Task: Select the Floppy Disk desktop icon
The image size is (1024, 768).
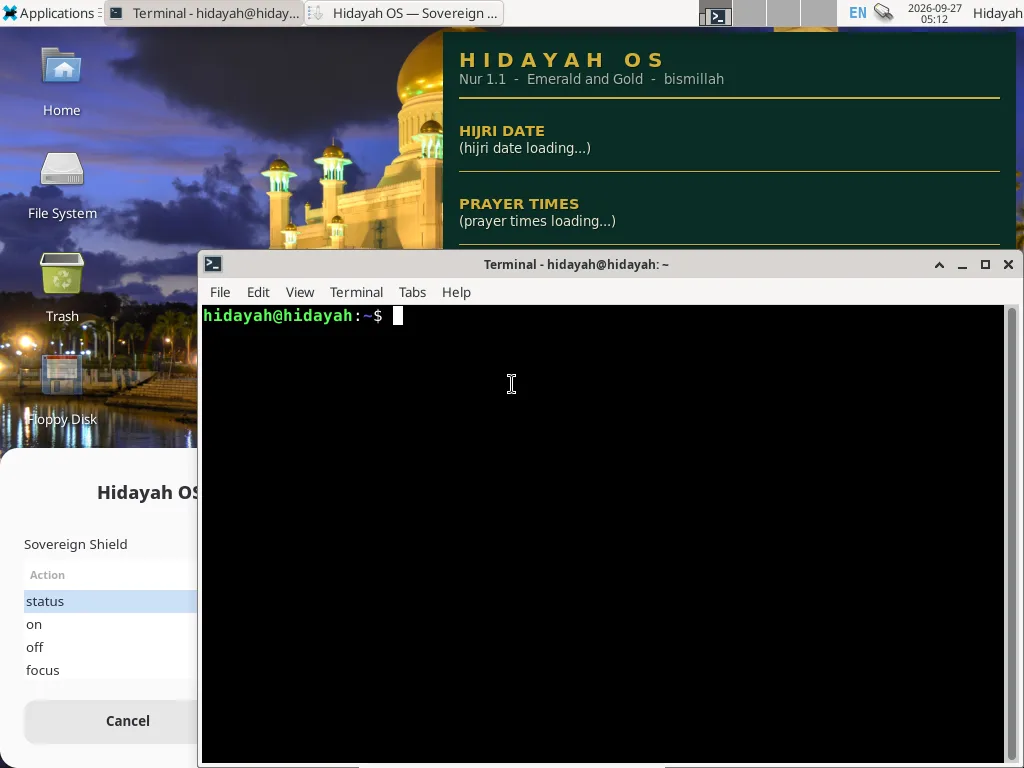Action: tap(62, 391)
